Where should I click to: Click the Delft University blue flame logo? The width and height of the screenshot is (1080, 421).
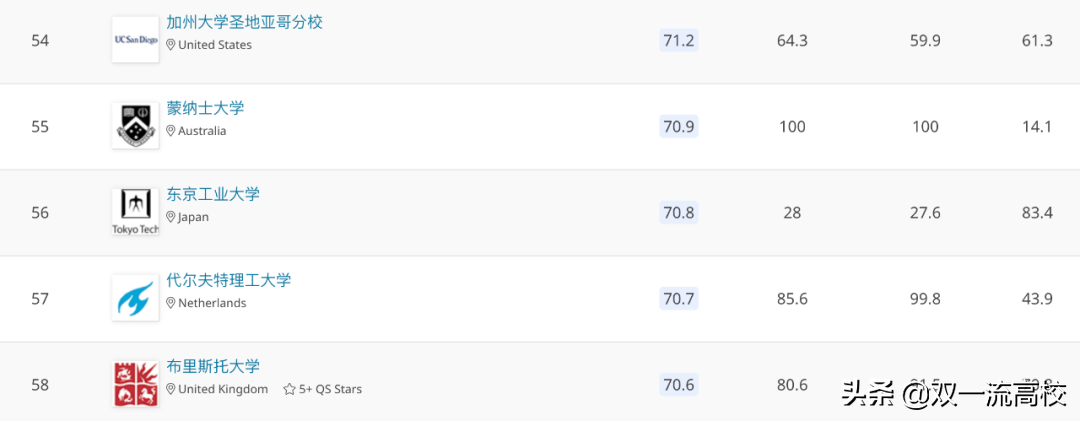coord(135,298)
